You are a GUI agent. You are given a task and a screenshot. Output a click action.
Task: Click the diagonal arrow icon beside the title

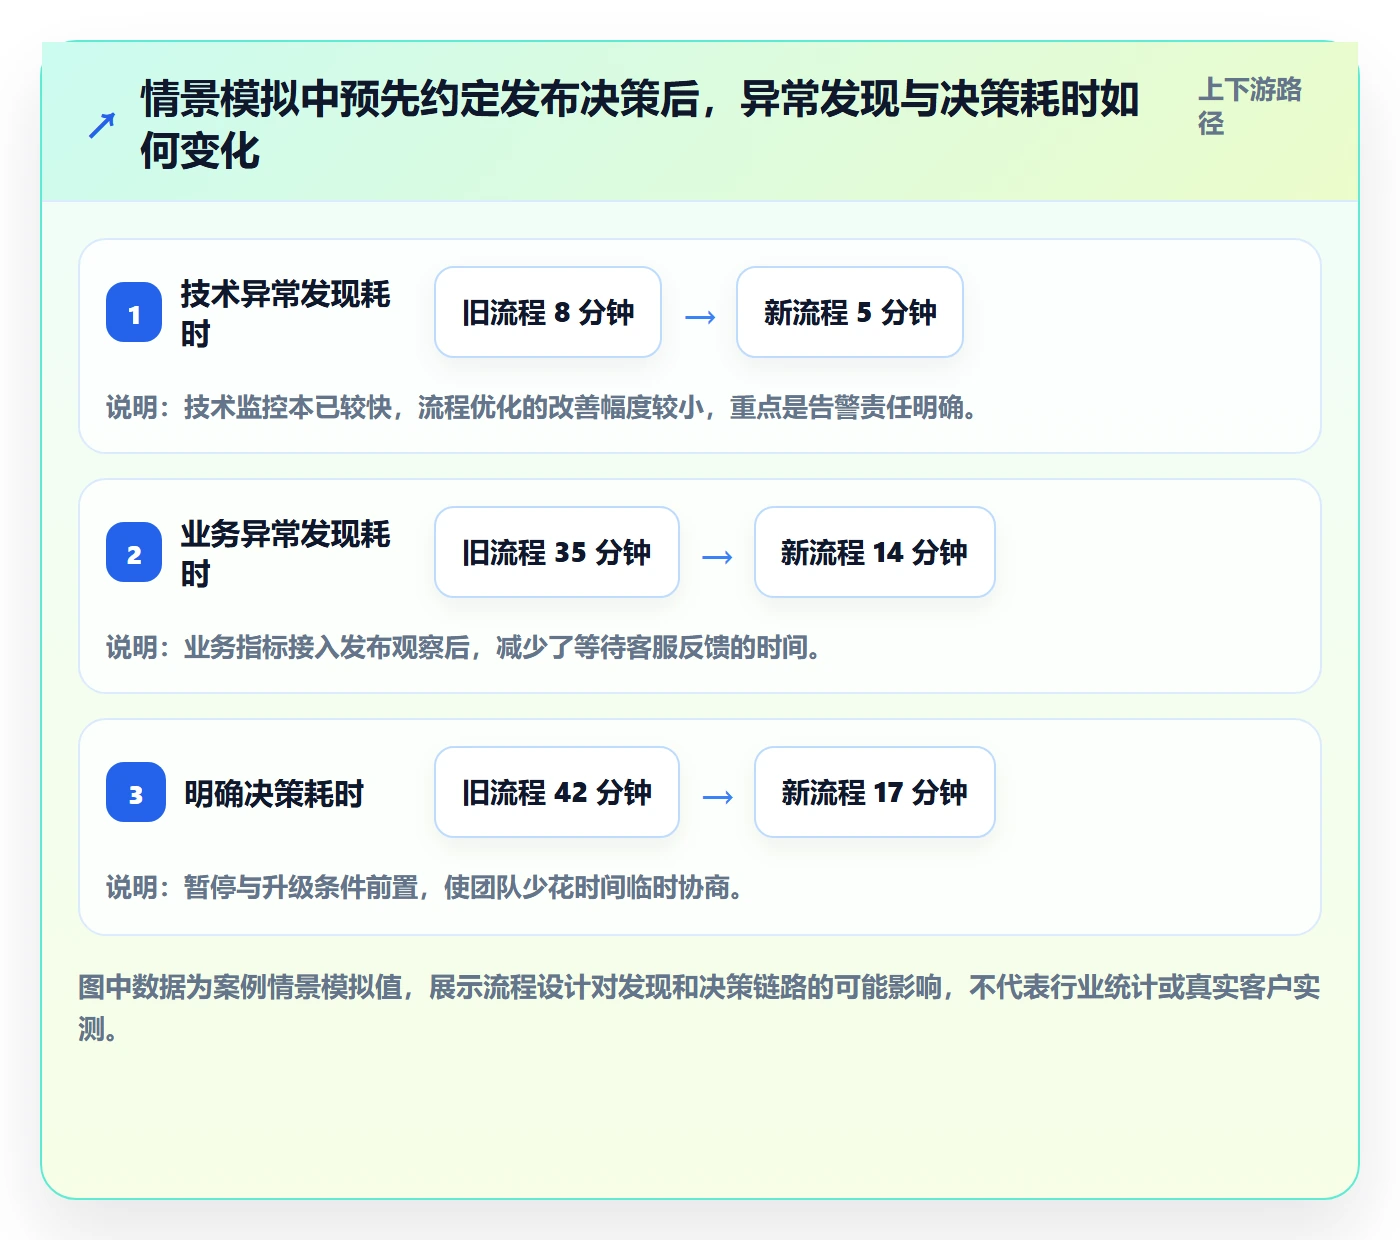(101, 126)
